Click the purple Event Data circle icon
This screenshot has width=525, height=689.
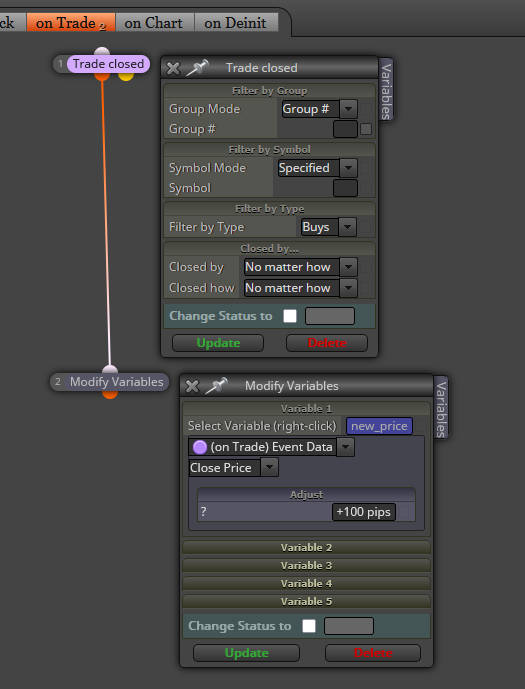click(x=199, y=447)
